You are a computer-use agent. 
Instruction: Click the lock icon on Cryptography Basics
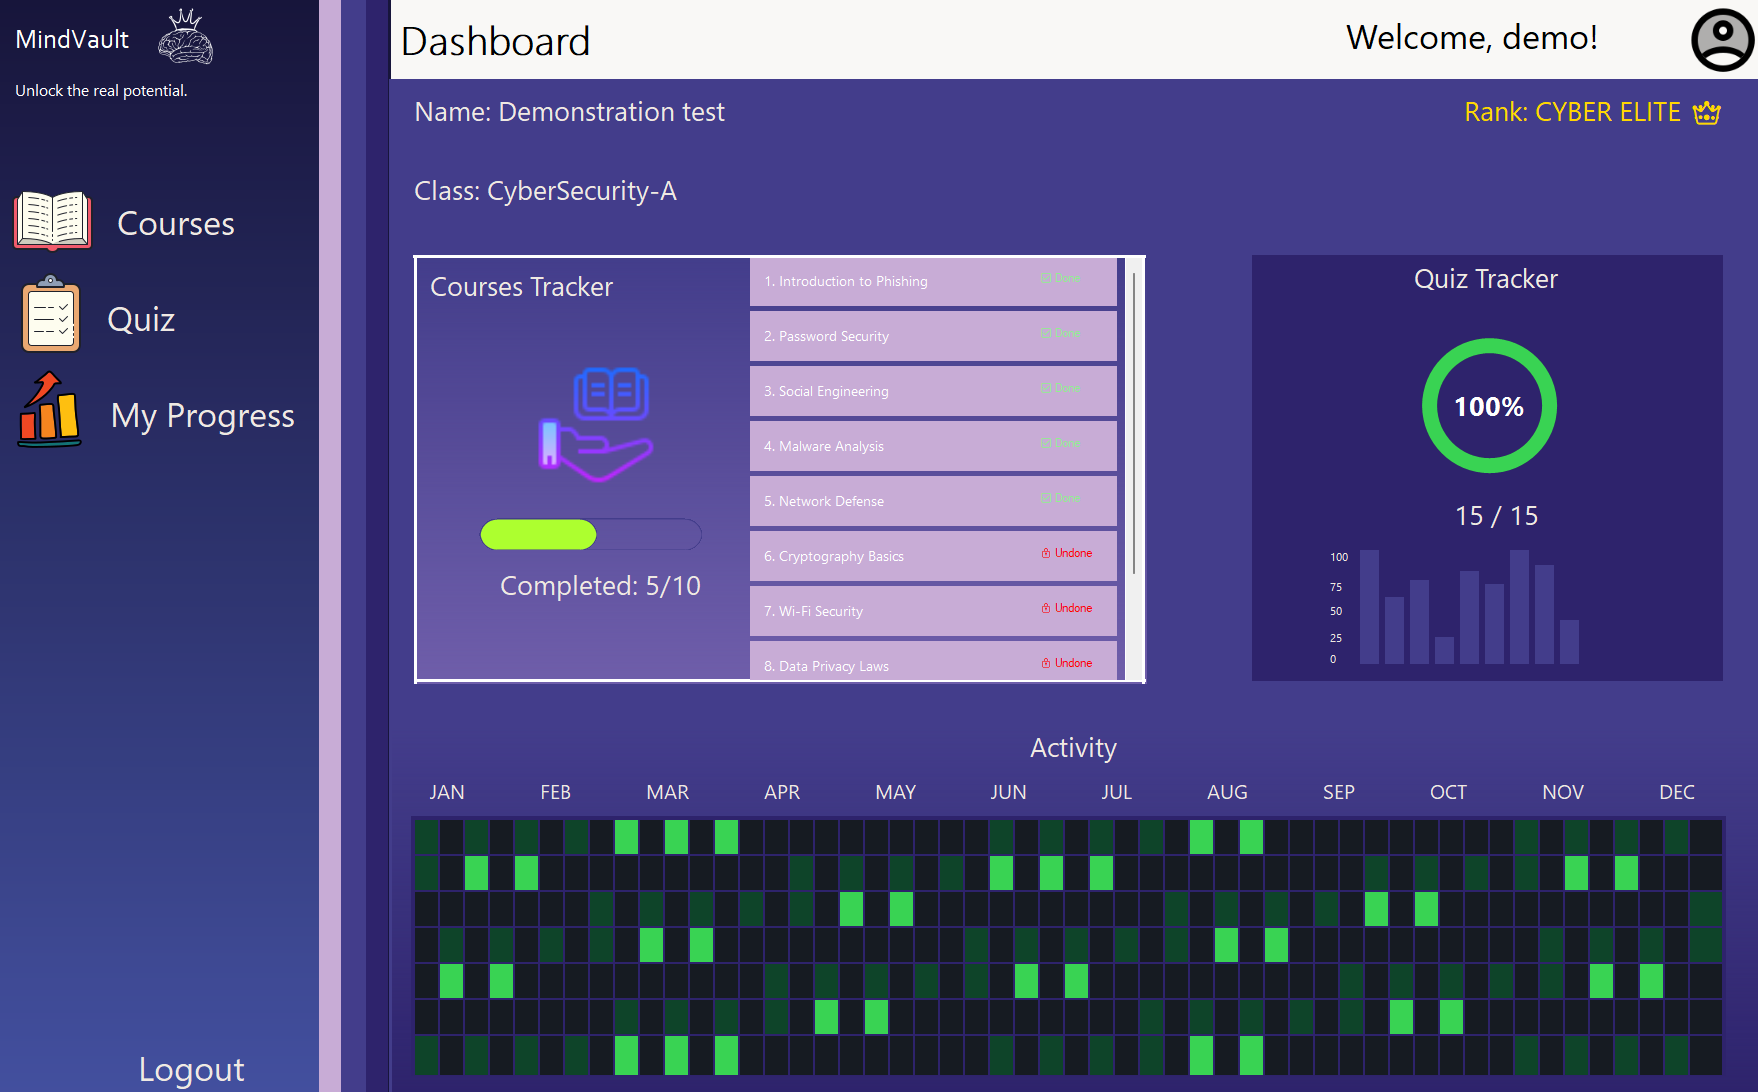coord(1046,553)
